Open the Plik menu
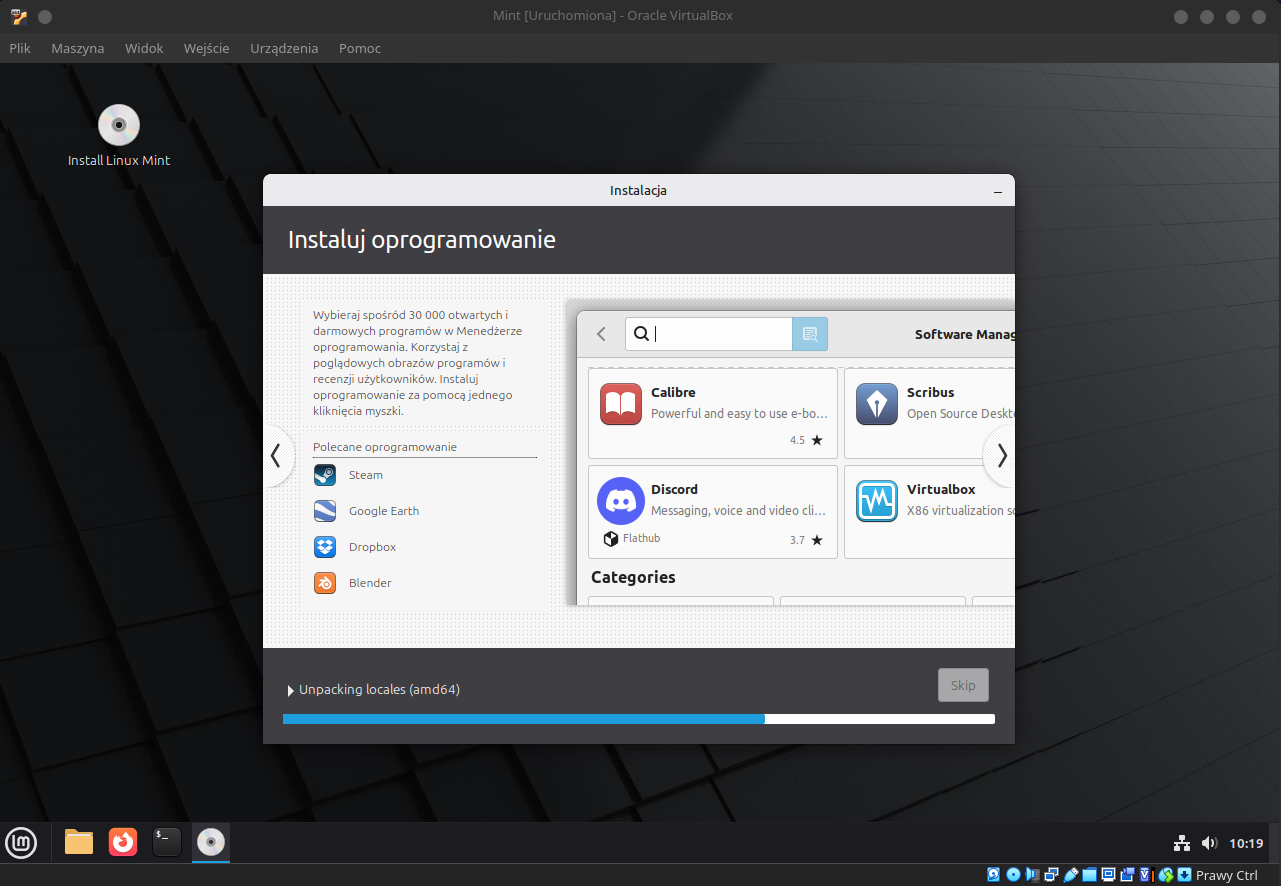 coord(20,48)
